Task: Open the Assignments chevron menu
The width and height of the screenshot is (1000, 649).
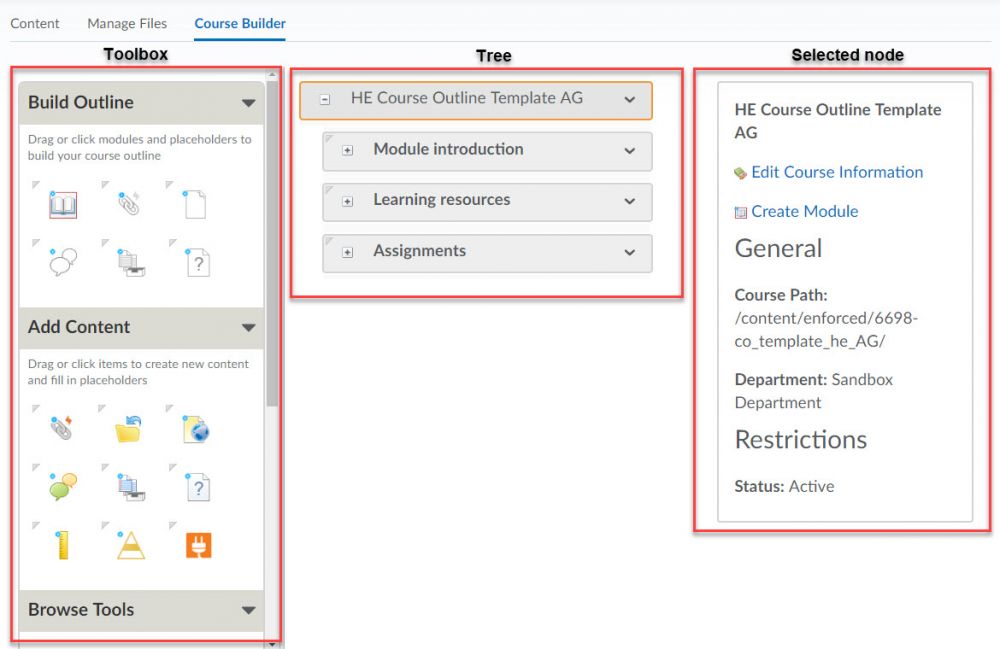Action: (629, 252)
